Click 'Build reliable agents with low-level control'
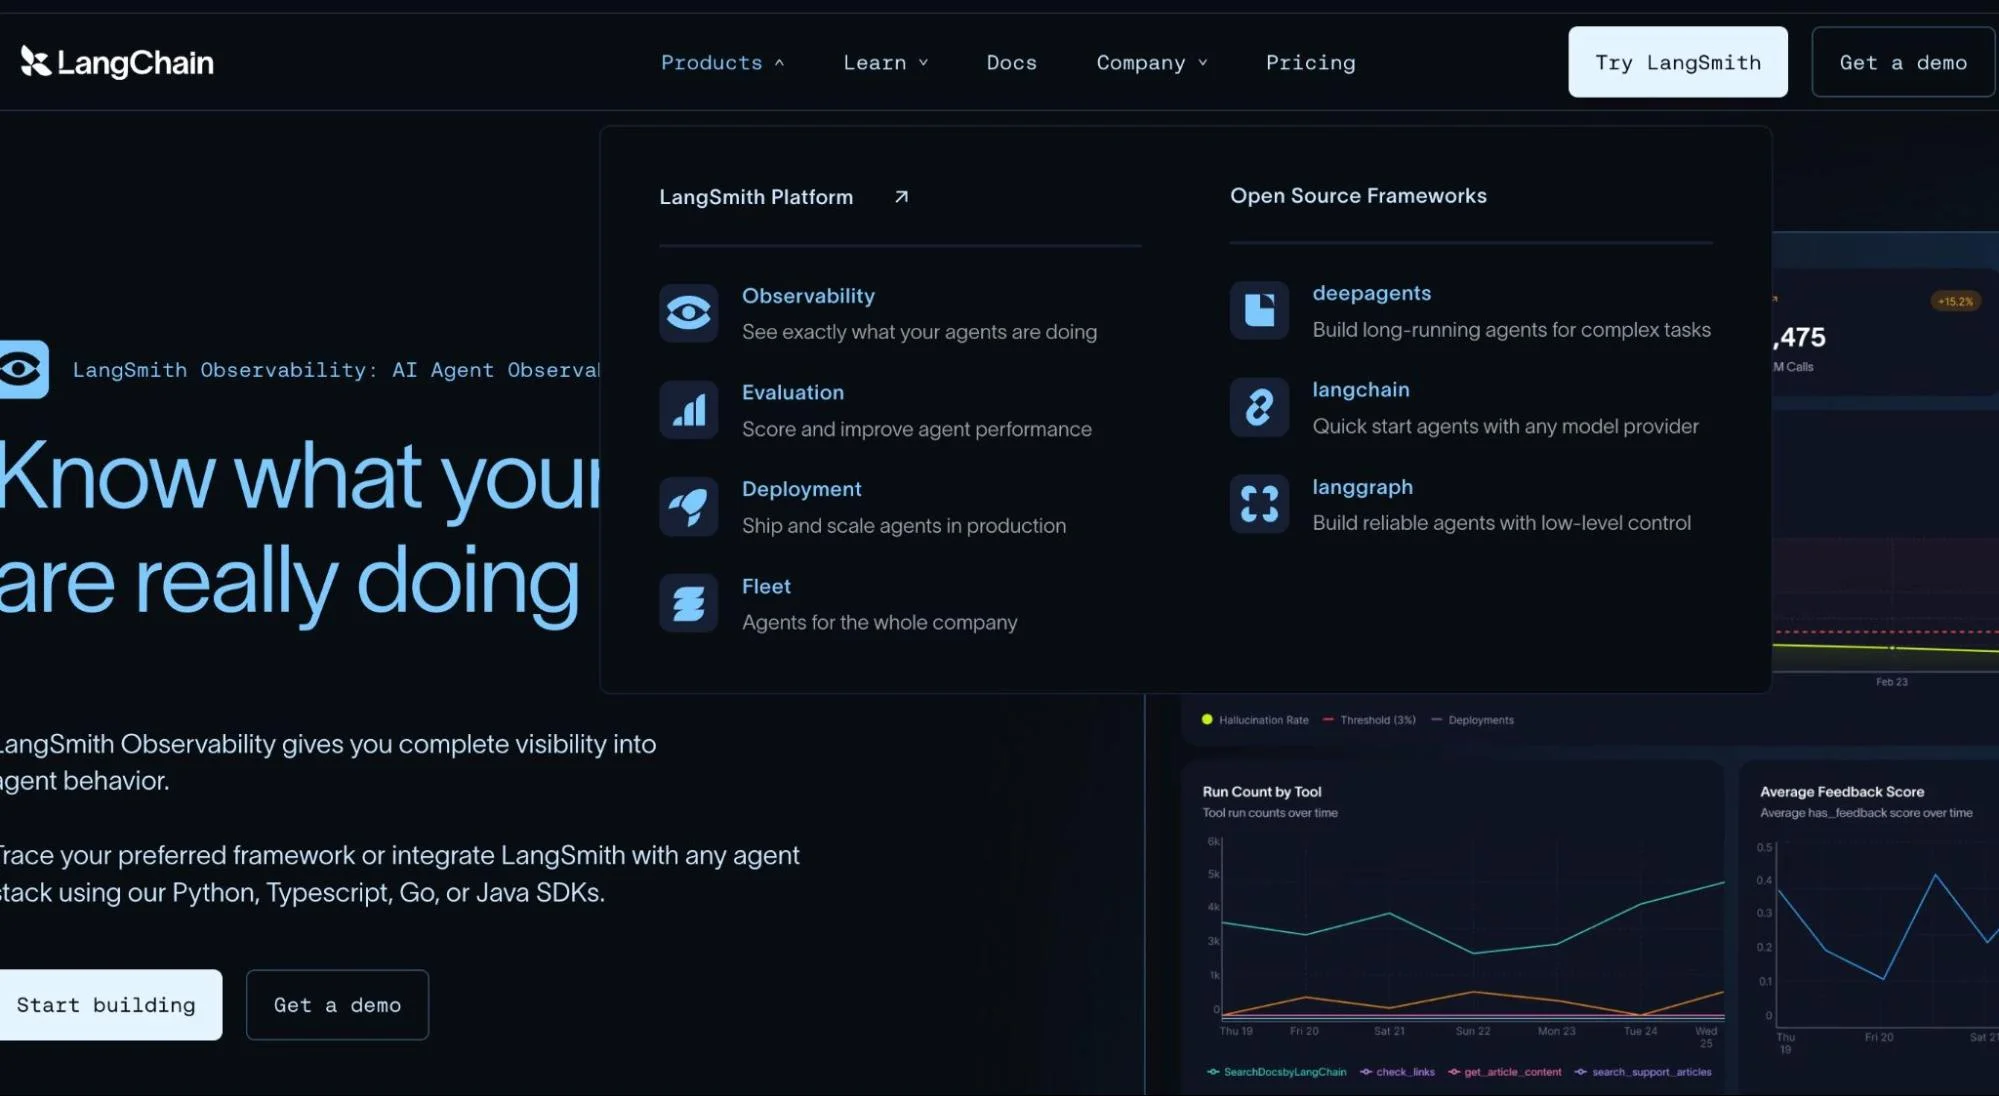 [x=1501, y=523]
